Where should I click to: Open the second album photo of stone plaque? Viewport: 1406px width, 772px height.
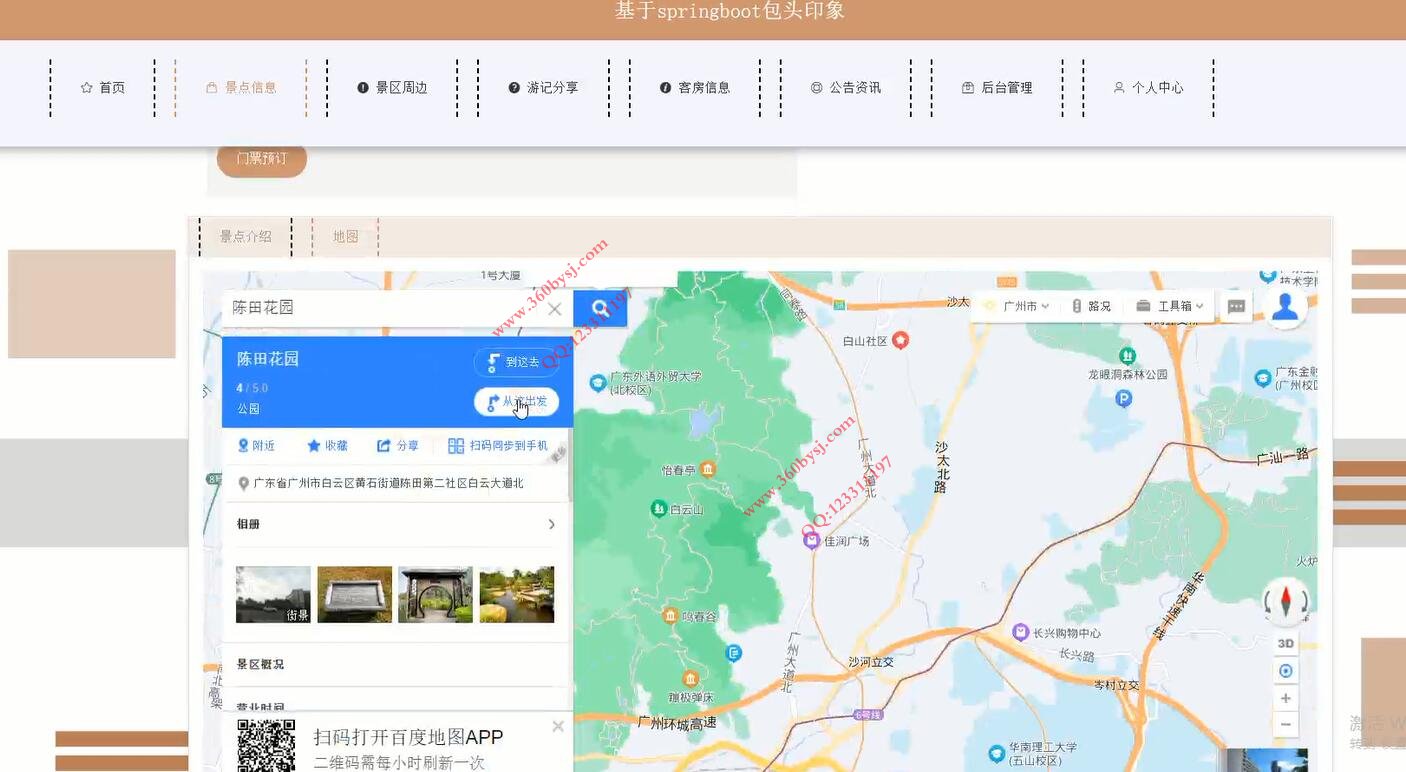click(x=354, y=595)
